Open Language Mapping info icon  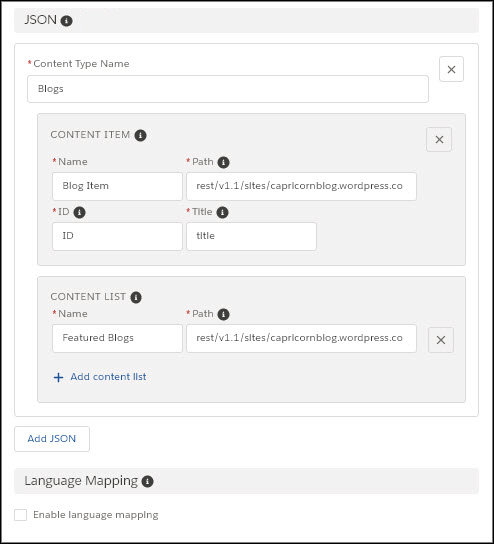coord(147,482)
